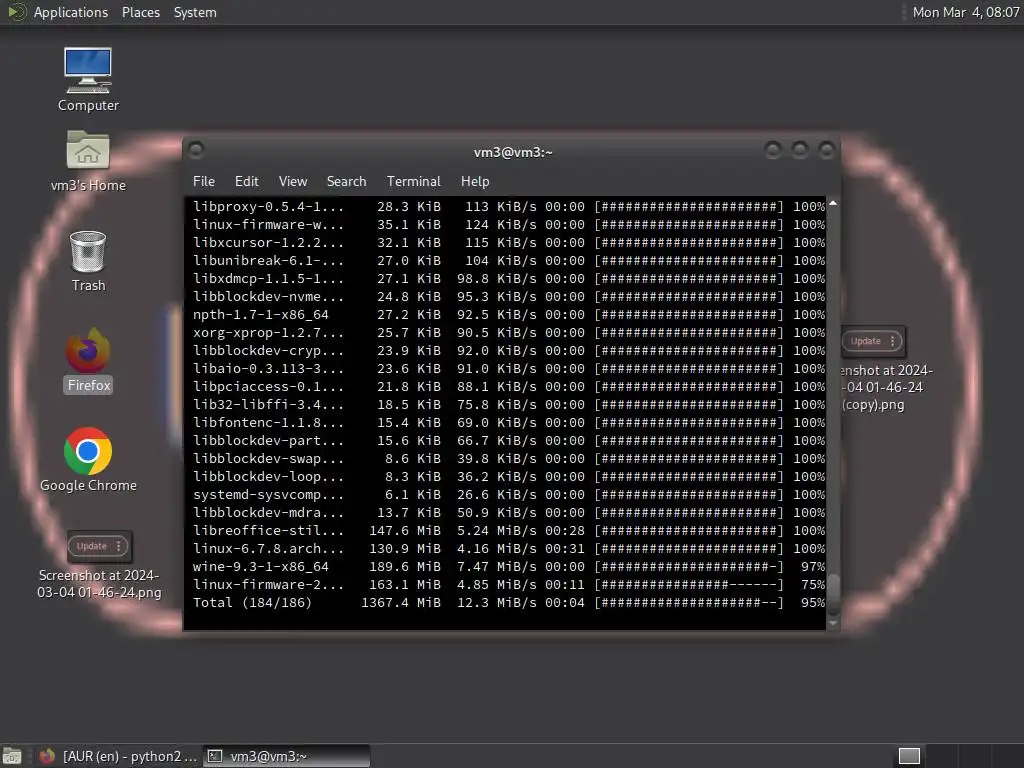Open the terminal Edit menu

tap(246, 182)
